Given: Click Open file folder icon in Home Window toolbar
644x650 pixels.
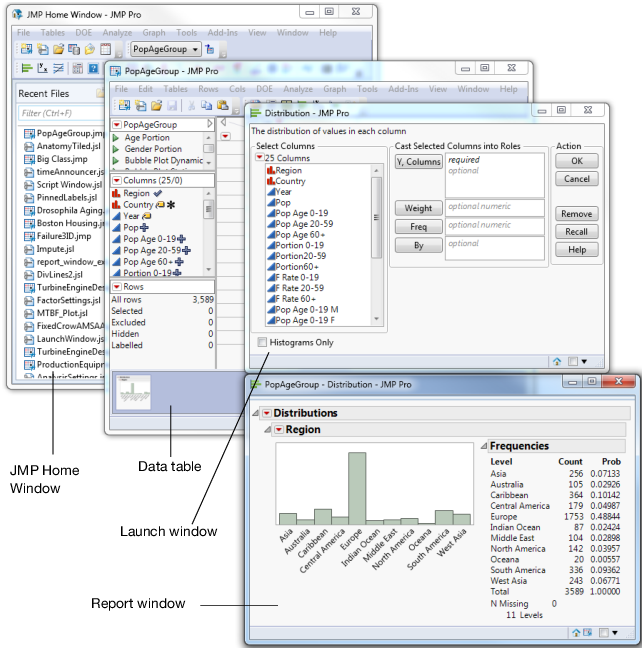Looking at the screenshot, I should pyautogui.click(x=58, y=49).
